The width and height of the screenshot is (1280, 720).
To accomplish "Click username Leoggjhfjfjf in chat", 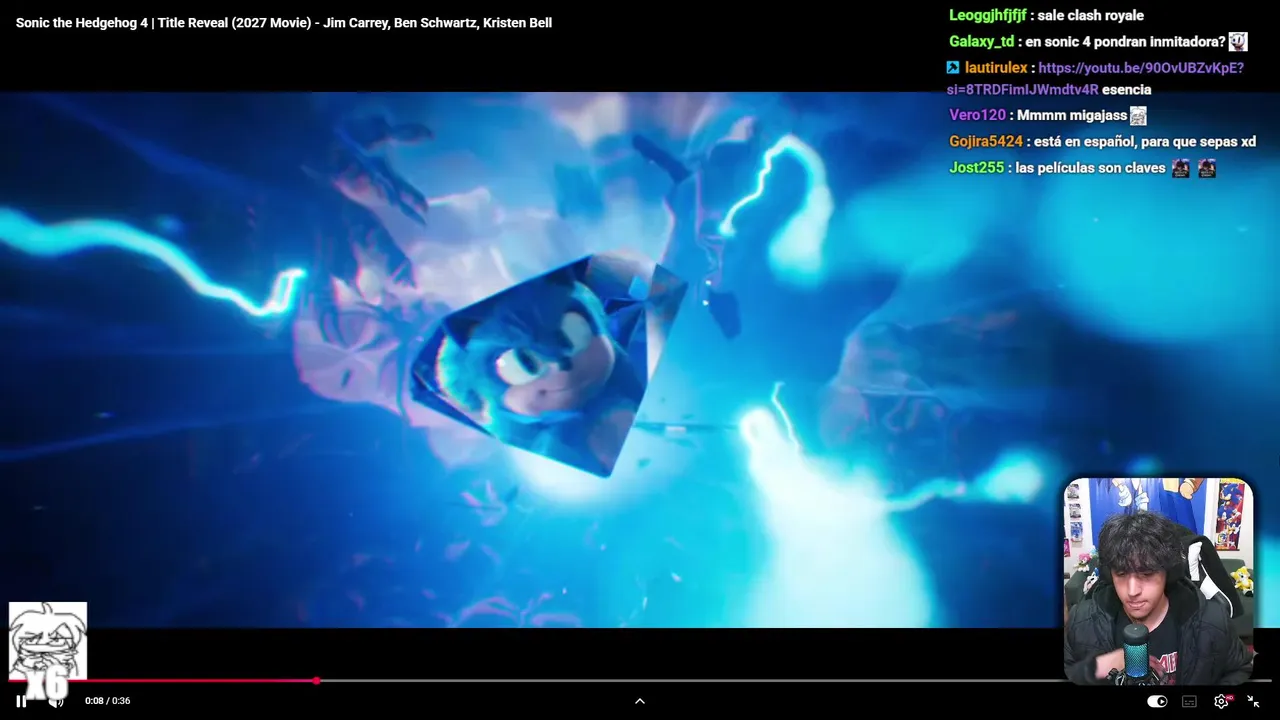I will [988, 15].
